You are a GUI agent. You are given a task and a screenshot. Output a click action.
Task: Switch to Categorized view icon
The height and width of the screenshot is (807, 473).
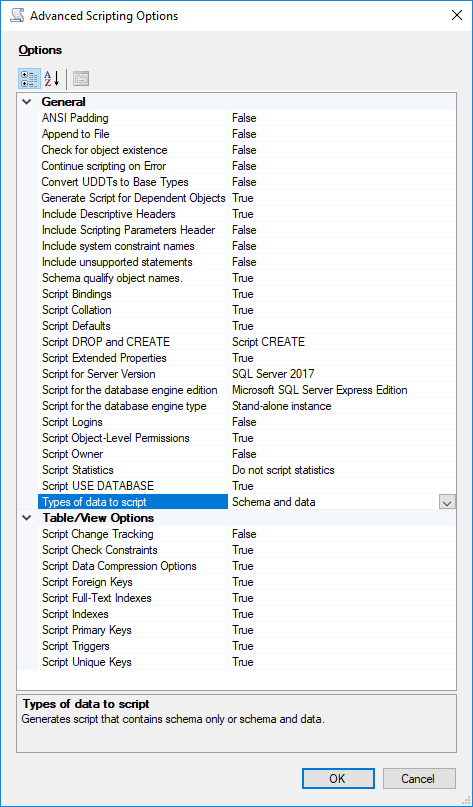(x=29, y=79)
